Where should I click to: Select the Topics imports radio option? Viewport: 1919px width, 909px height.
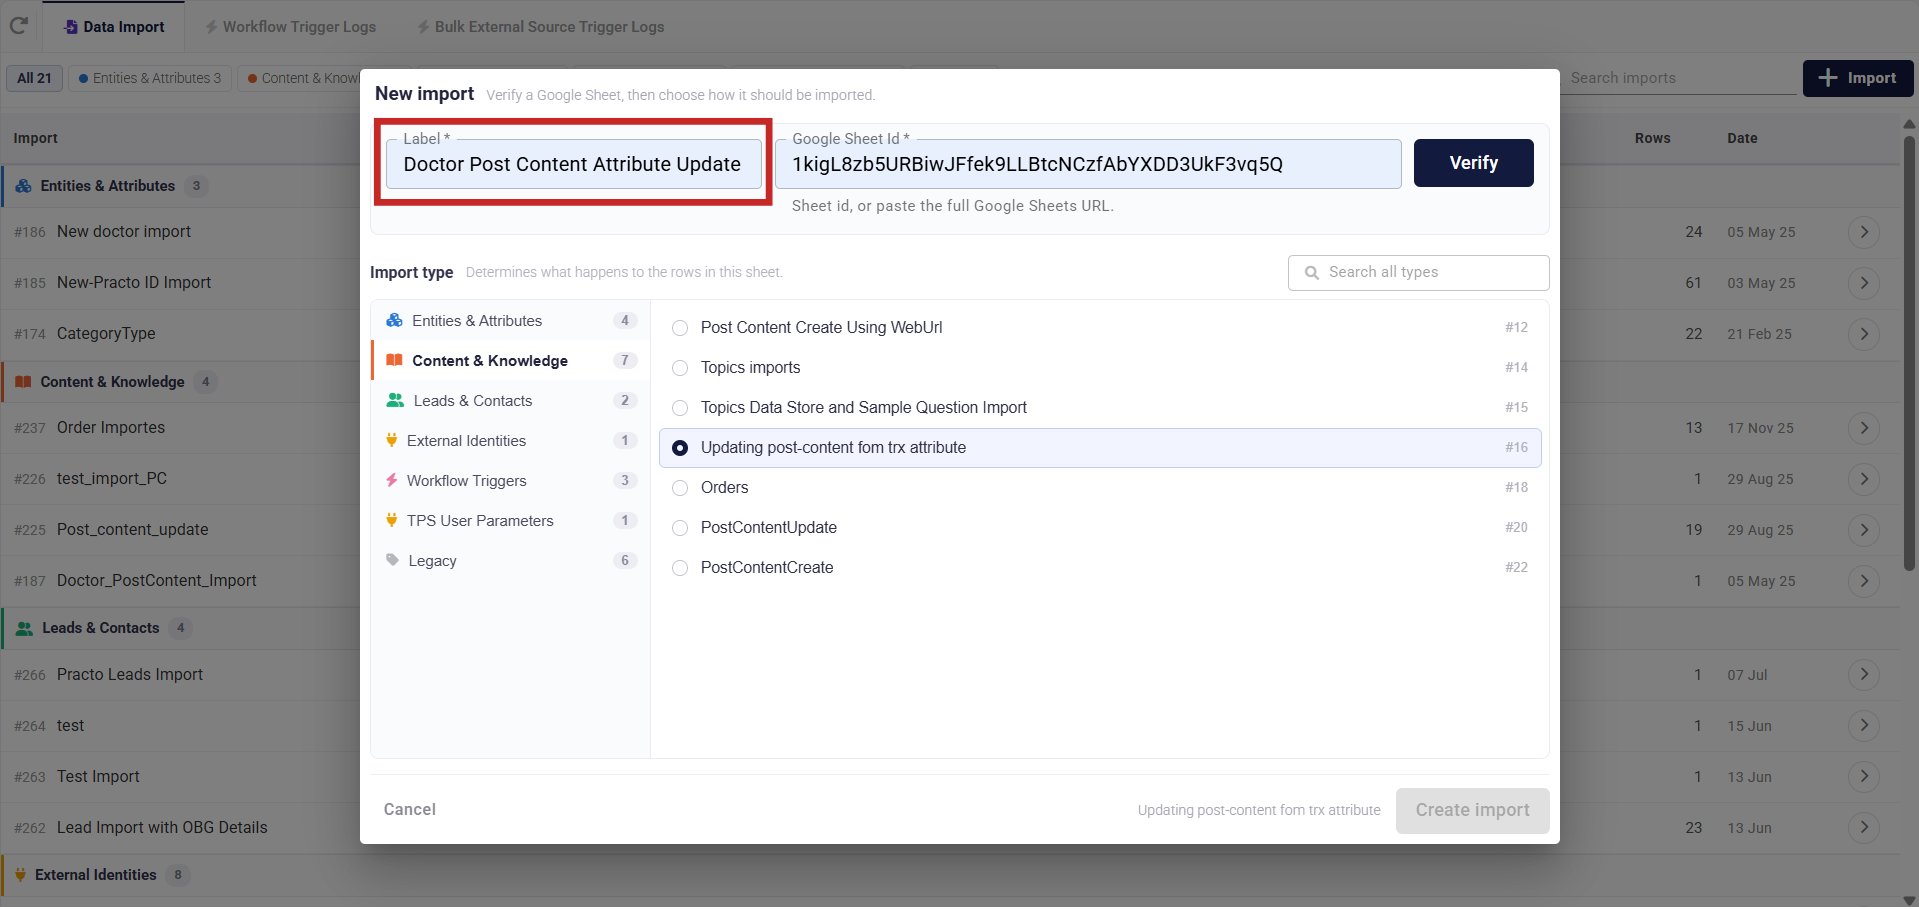pyautogui.click(x=680, y=368)
